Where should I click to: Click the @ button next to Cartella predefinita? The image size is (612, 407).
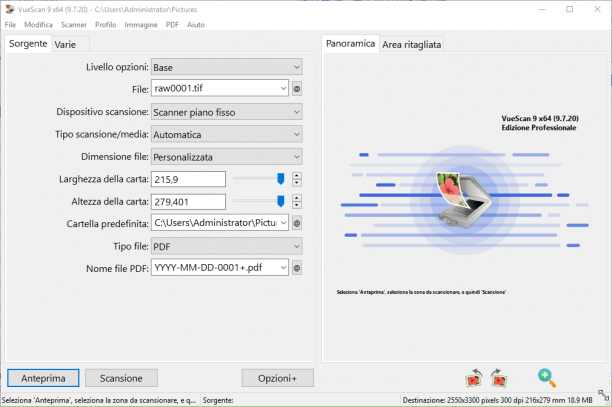297,223
